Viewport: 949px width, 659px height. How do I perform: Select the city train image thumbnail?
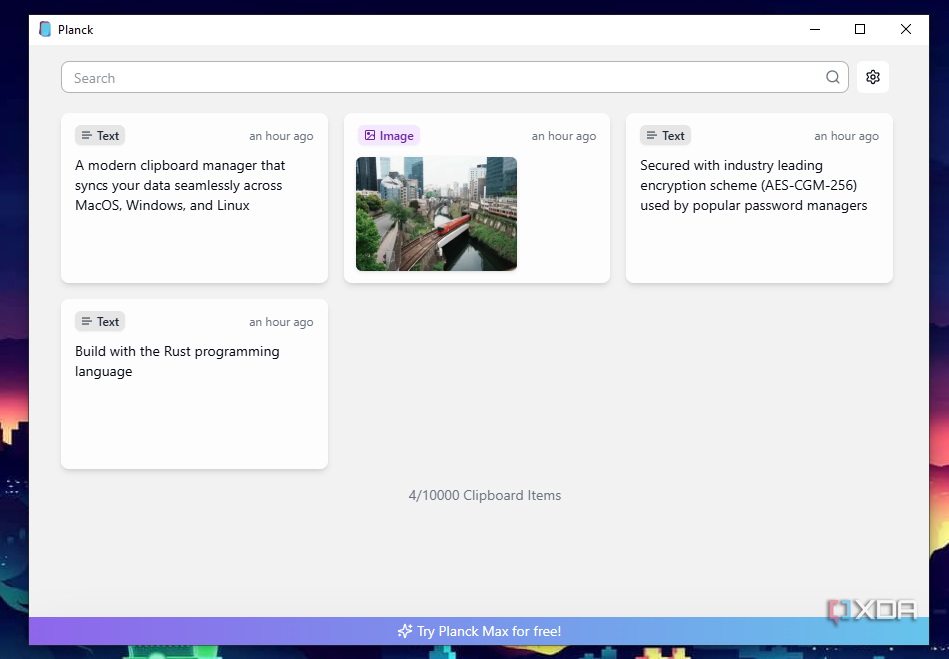(x=436, y=214)
